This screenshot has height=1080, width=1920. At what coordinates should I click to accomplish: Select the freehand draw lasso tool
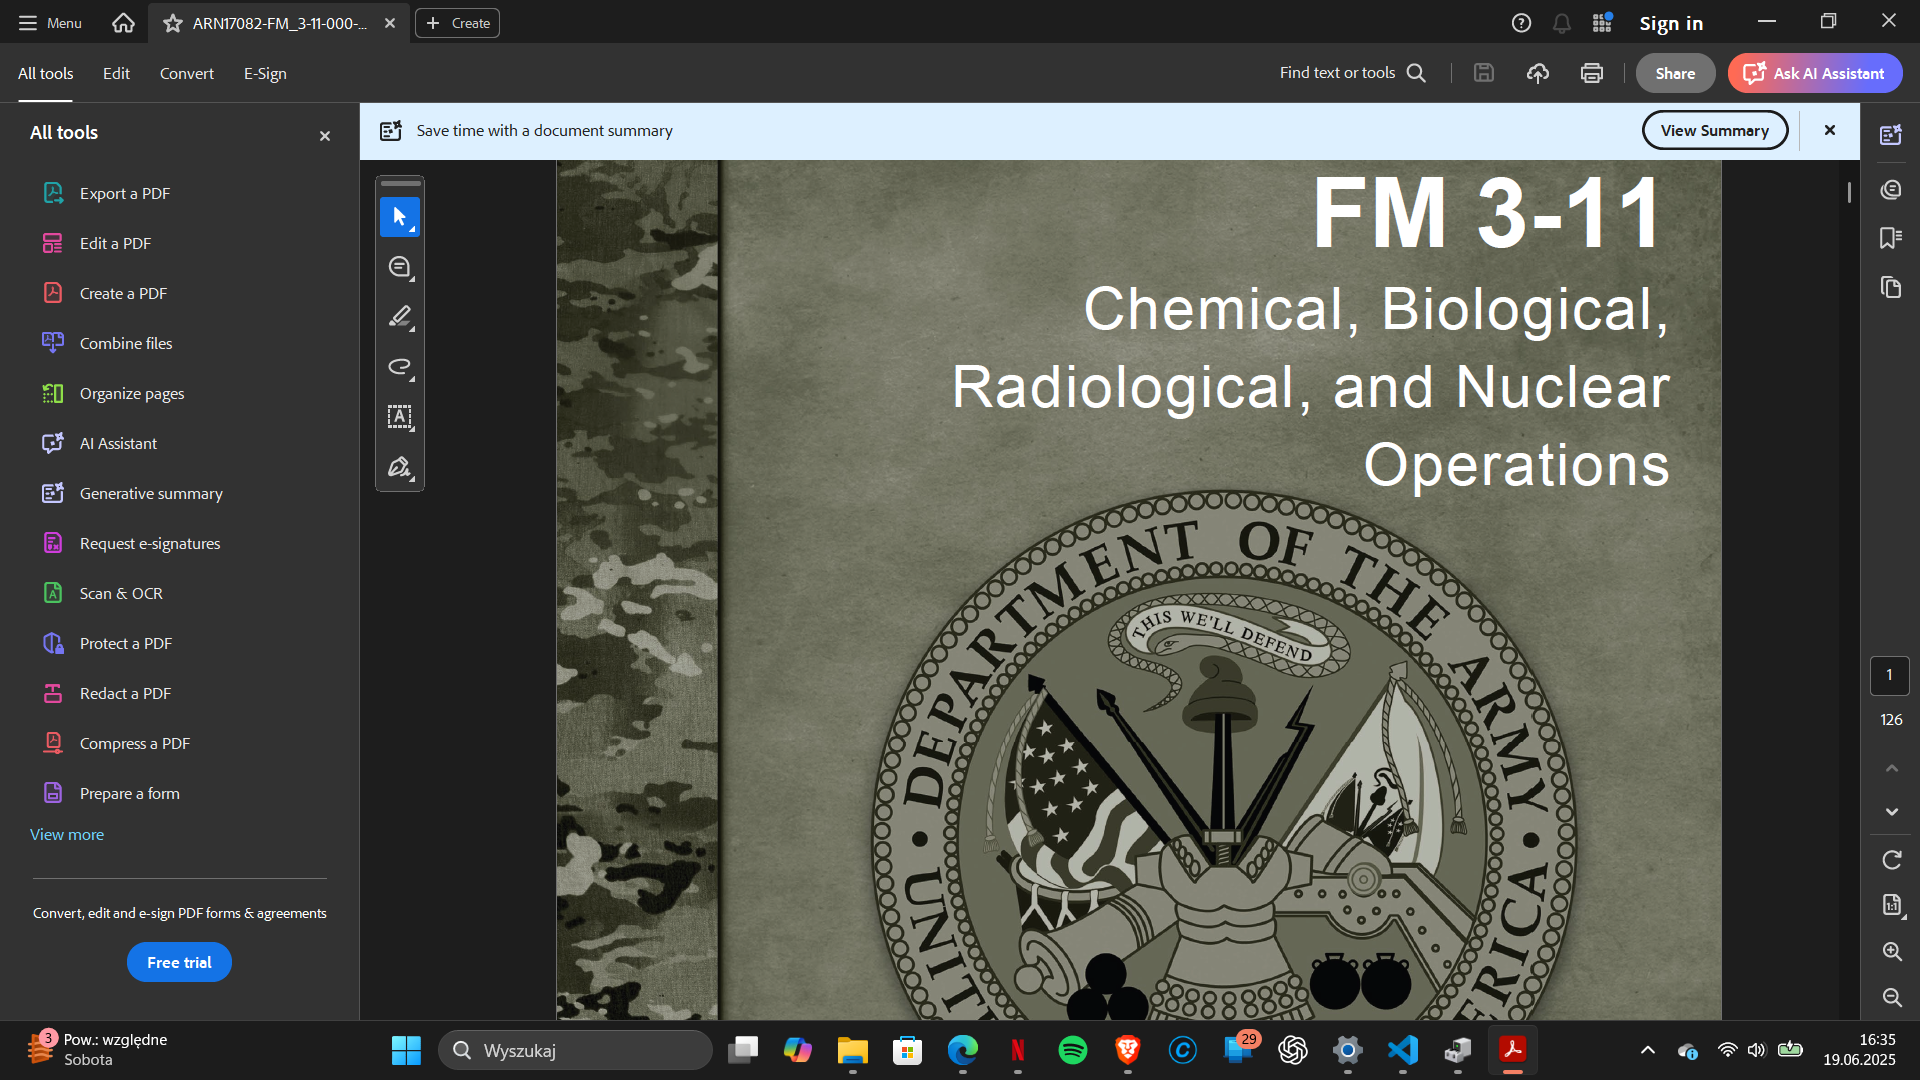pos(400,367)
